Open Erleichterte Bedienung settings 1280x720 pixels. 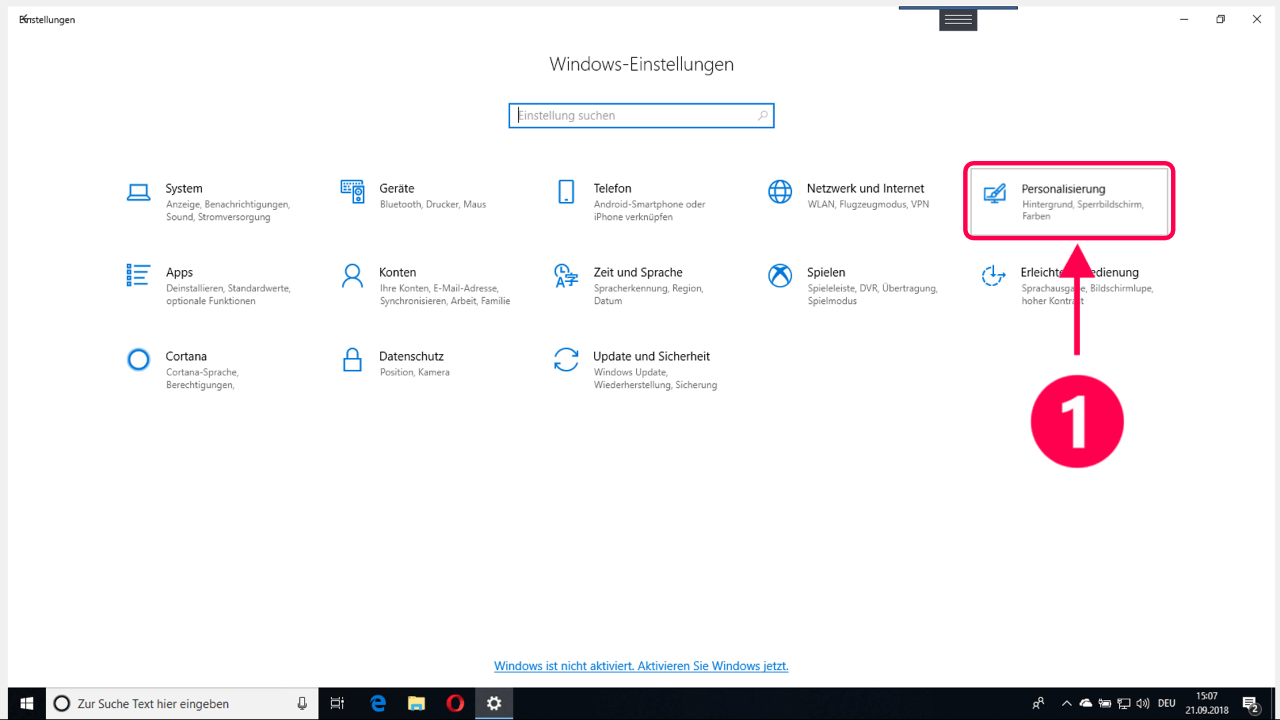1069,286
